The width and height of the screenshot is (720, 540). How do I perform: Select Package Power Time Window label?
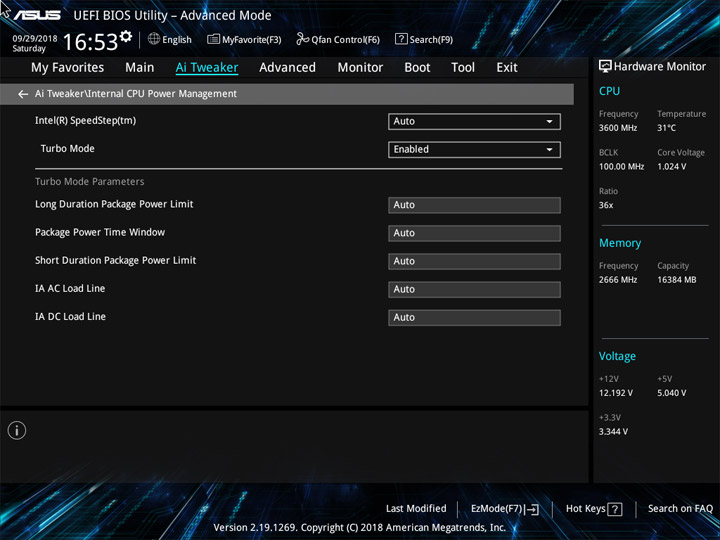100,232
